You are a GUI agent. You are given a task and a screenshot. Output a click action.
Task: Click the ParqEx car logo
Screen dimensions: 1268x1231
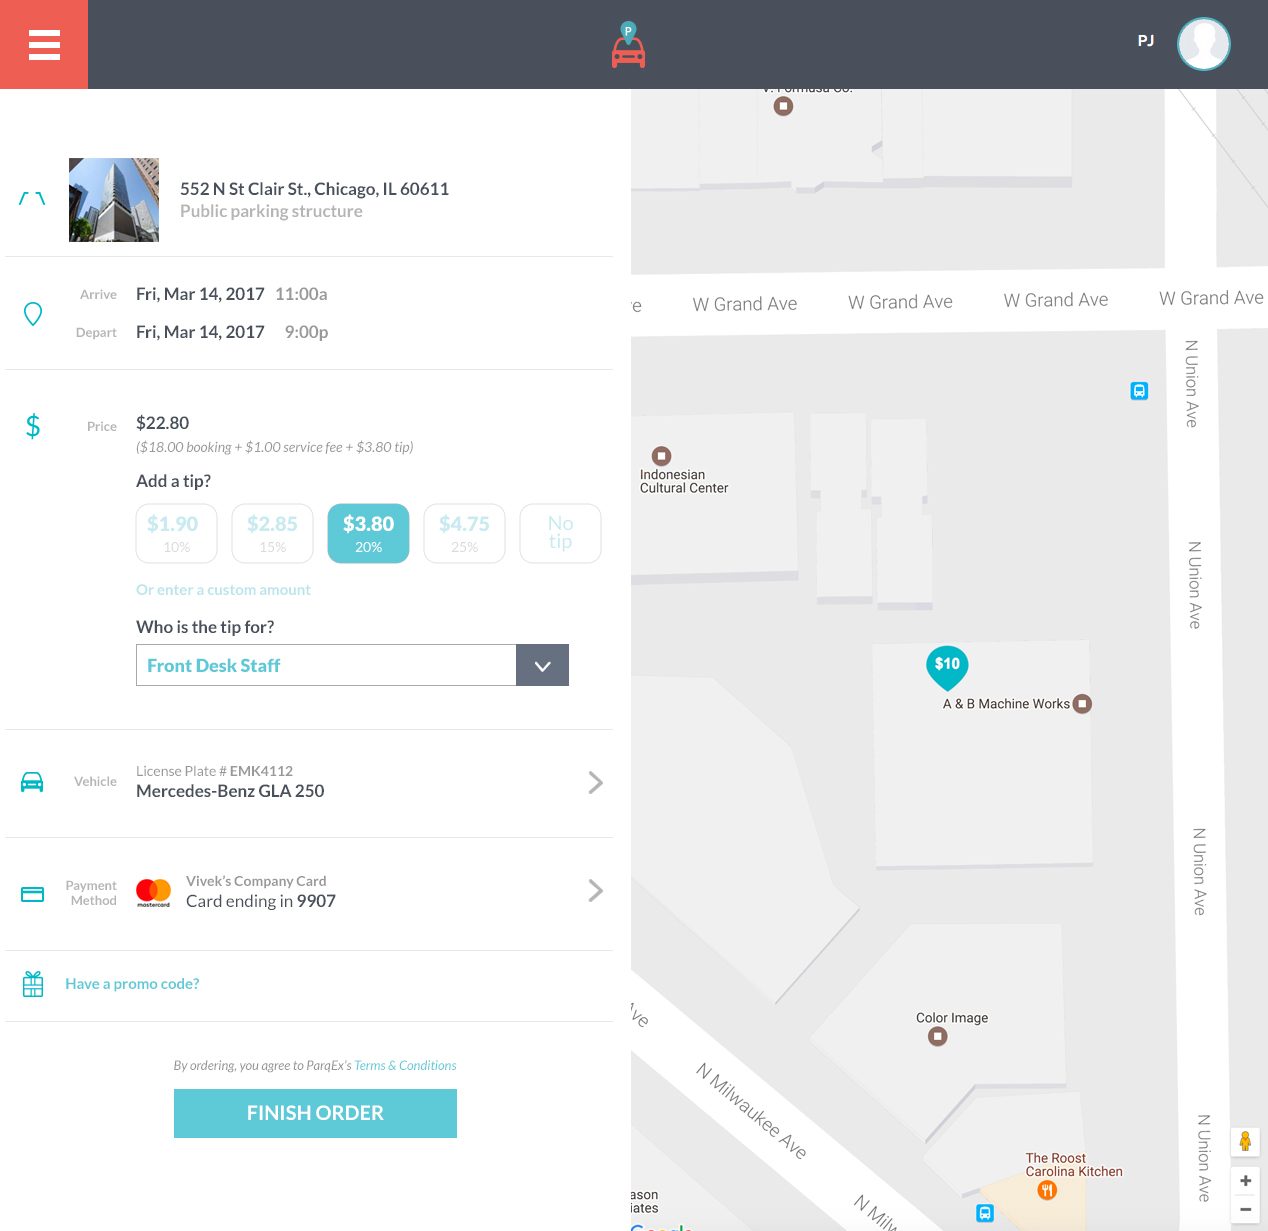pos(628,46)
